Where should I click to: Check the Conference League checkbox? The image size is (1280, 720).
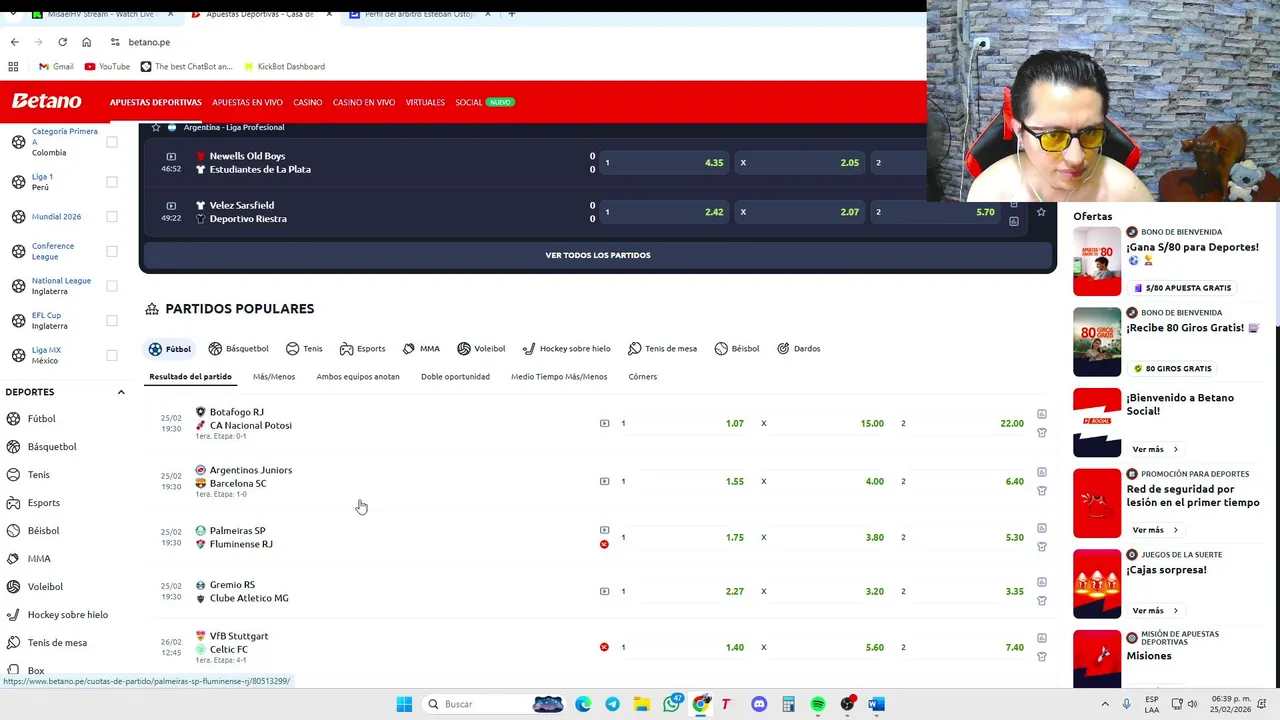point(112,251)
